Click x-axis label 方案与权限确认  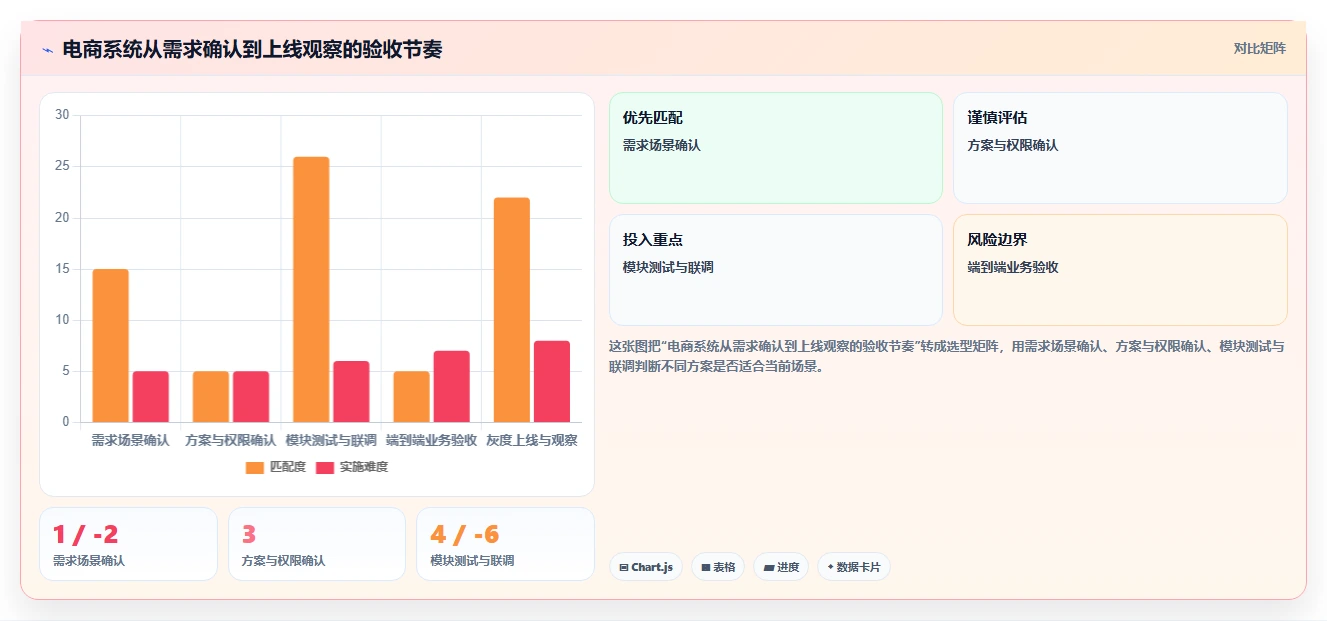click(231, 440)
